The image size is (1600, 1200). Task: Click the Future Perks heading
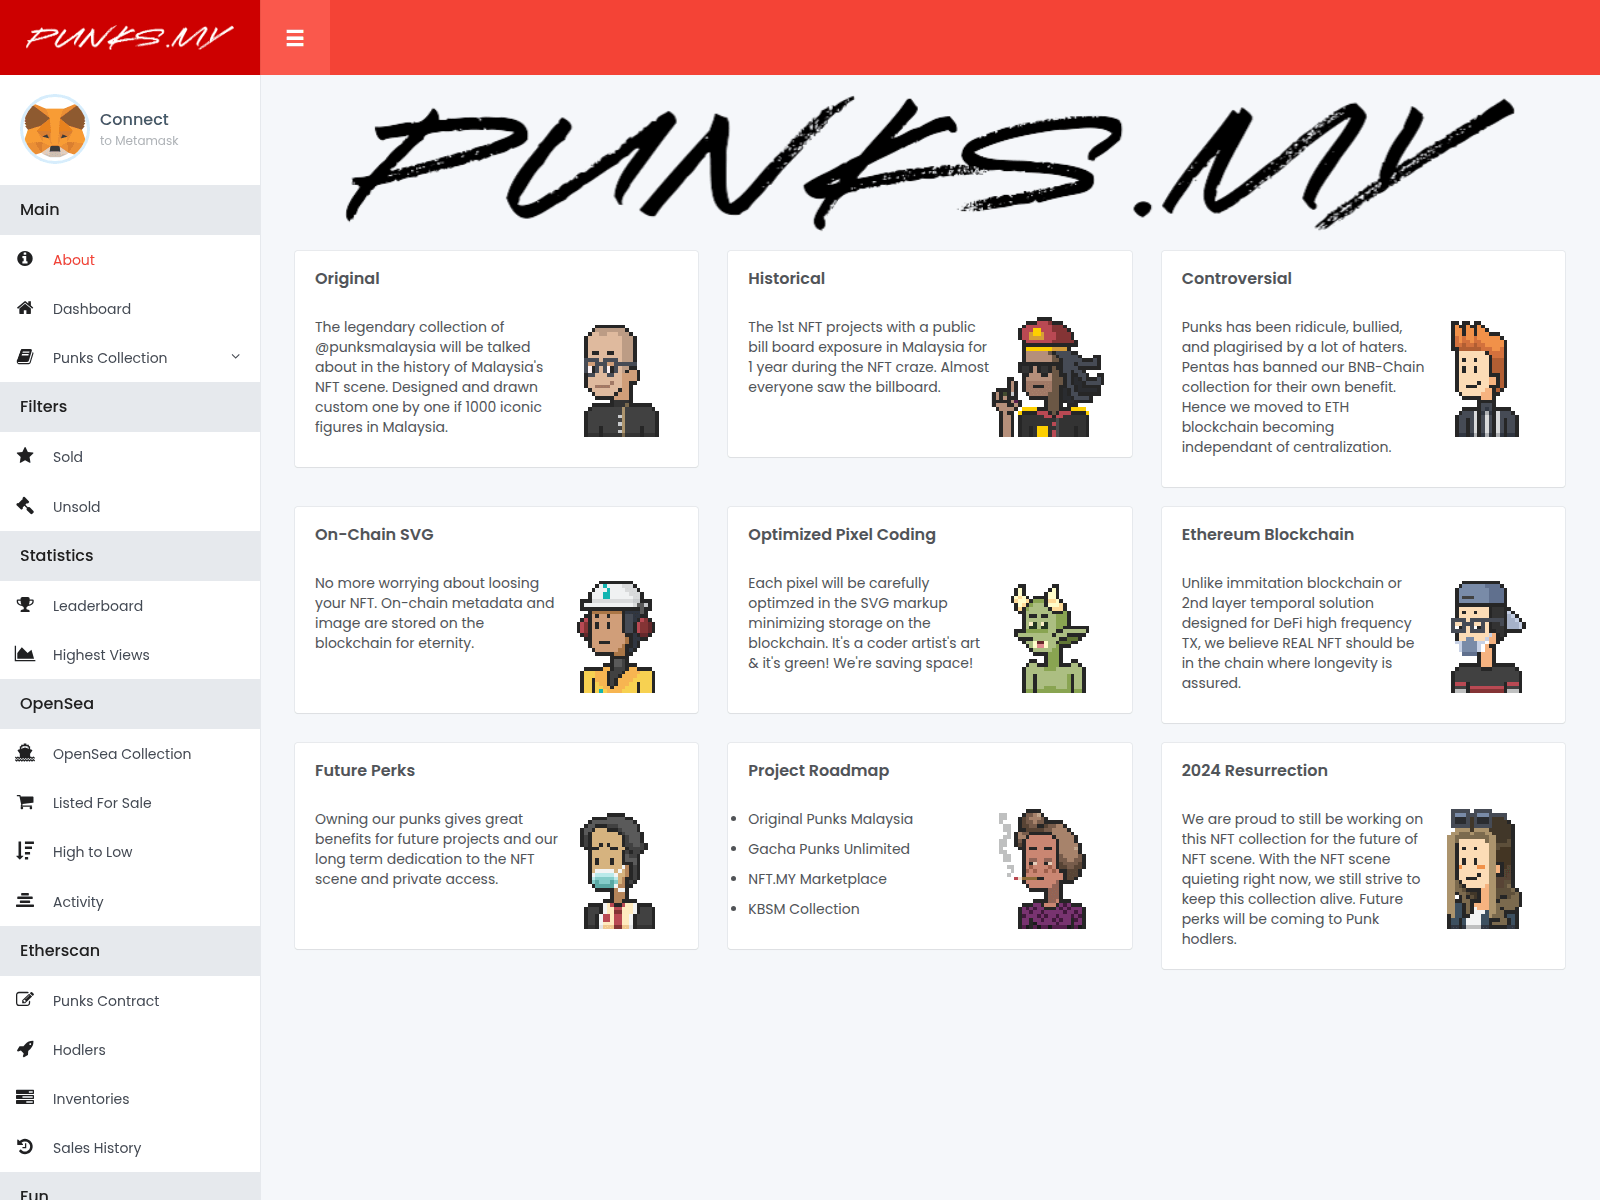365,770
